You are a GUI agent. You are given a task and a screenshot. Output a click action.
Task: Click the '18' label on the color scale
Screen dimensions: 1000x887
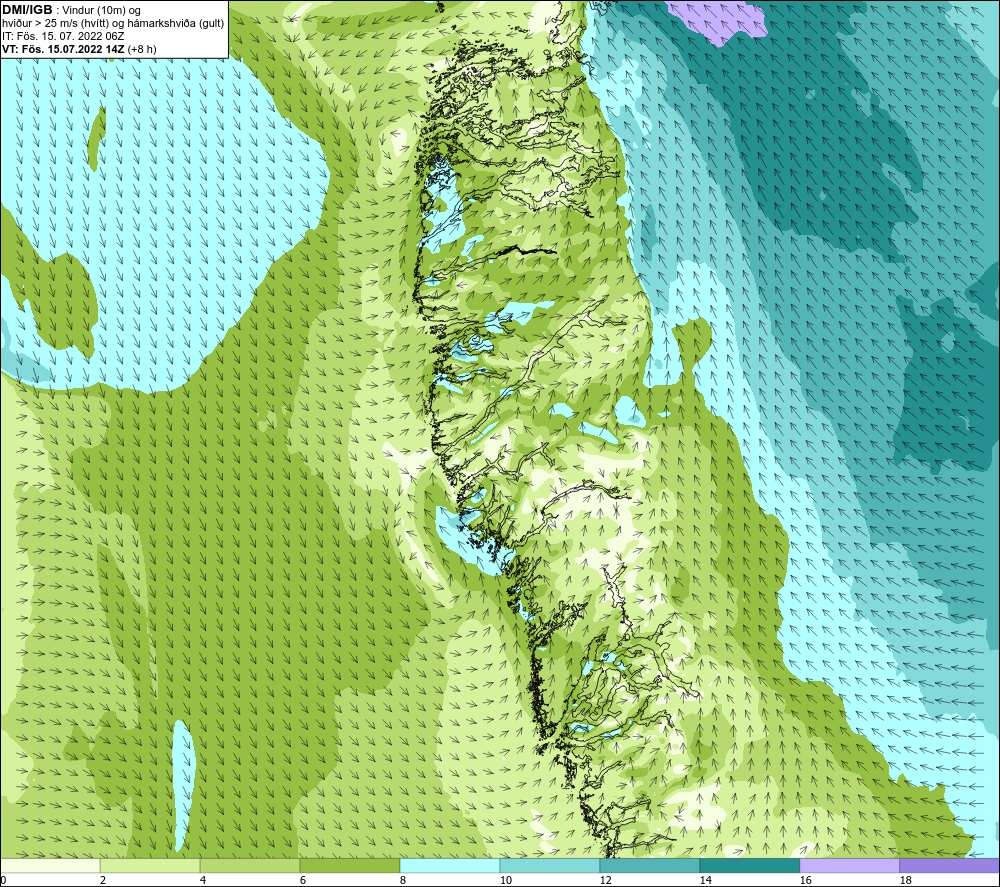(x=906, y=880)
